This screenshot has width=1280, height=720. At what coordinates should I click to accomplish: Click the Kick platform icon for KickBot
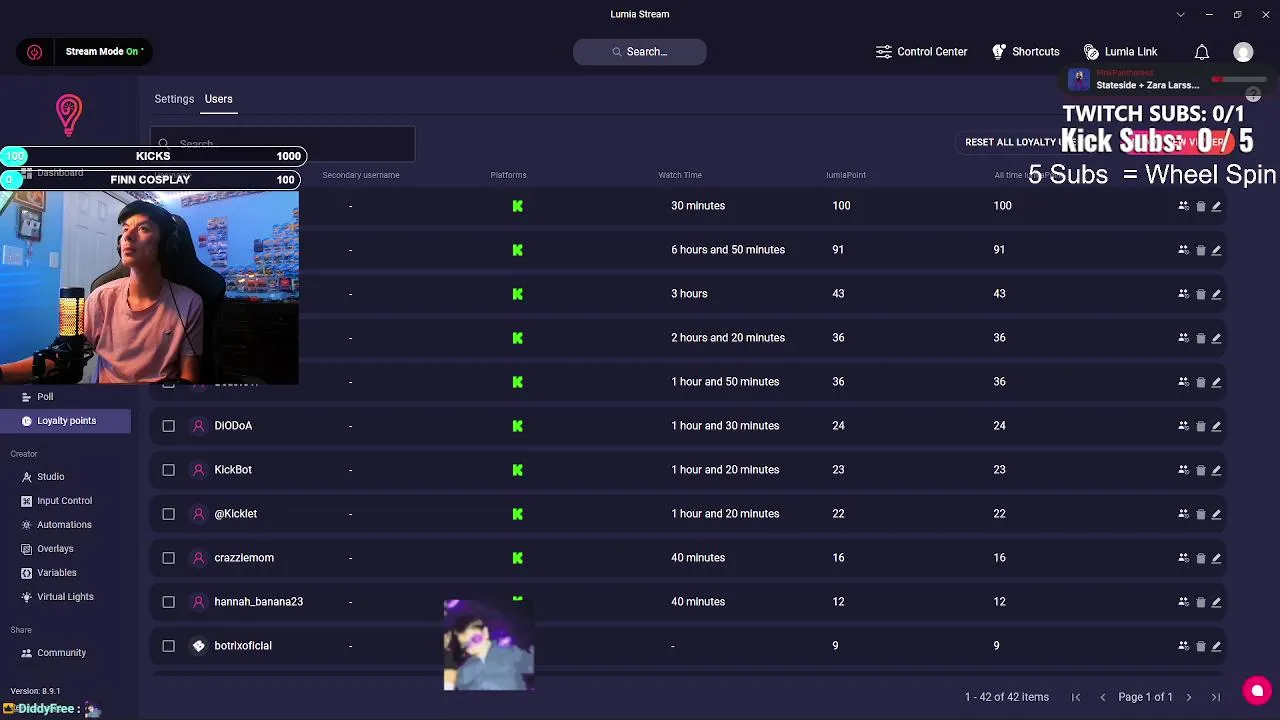(517, 470)
